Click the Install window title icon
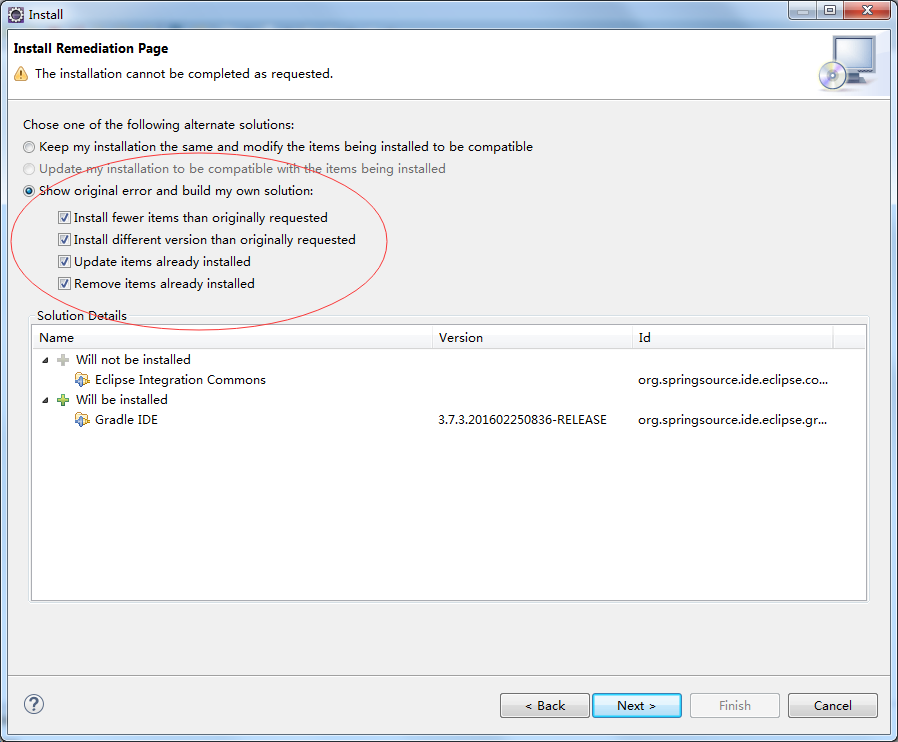 [16, 14]
